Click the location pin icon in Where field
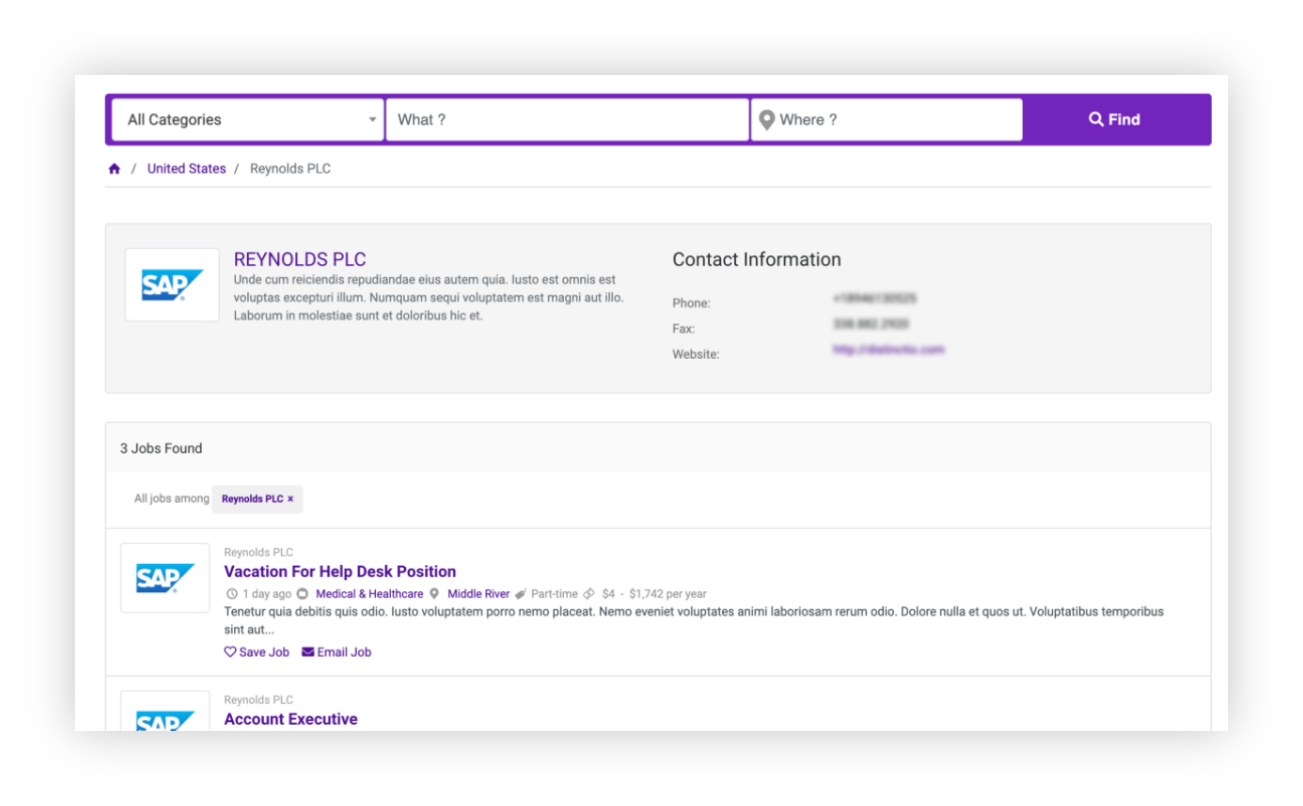 tap(767, 120)
